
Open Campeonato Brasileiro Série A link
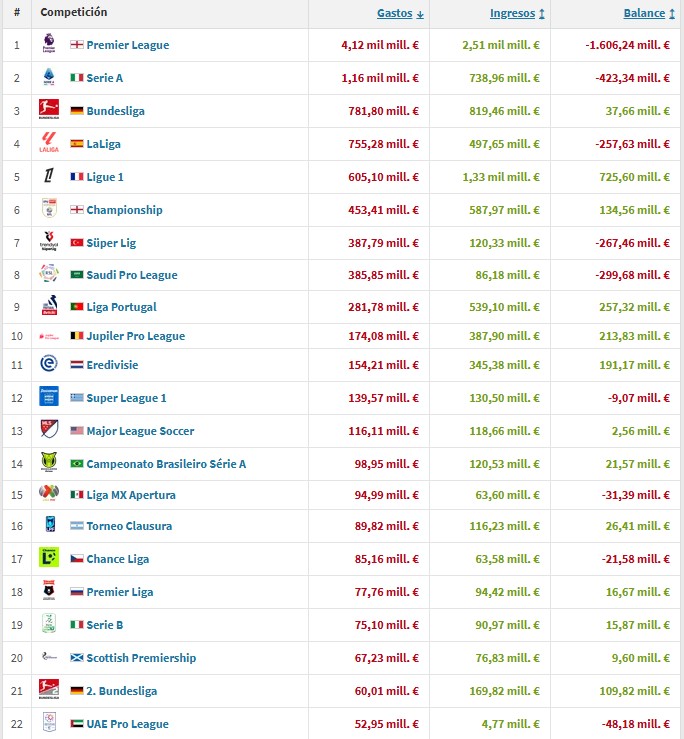tap(166, 464)
